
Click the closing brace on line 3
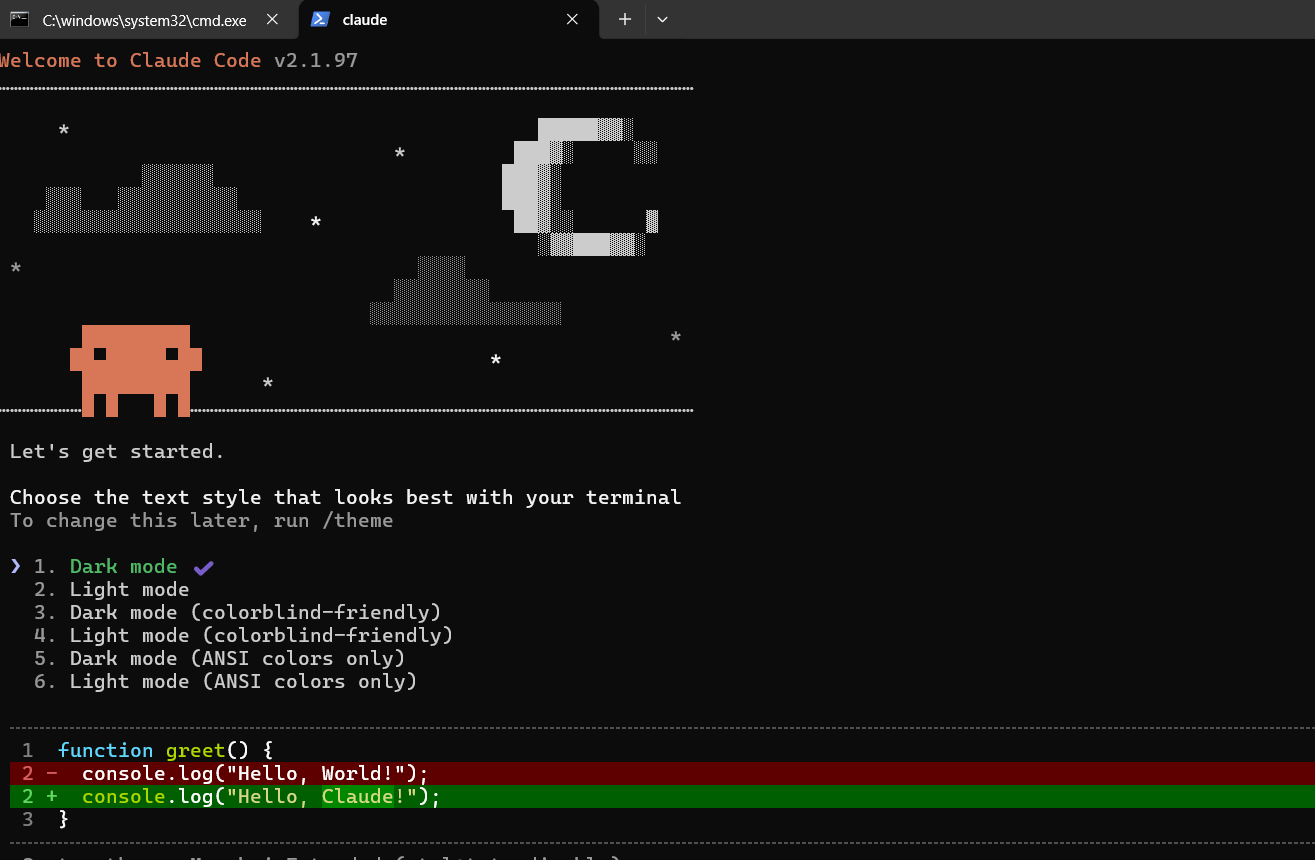[64, 820]
